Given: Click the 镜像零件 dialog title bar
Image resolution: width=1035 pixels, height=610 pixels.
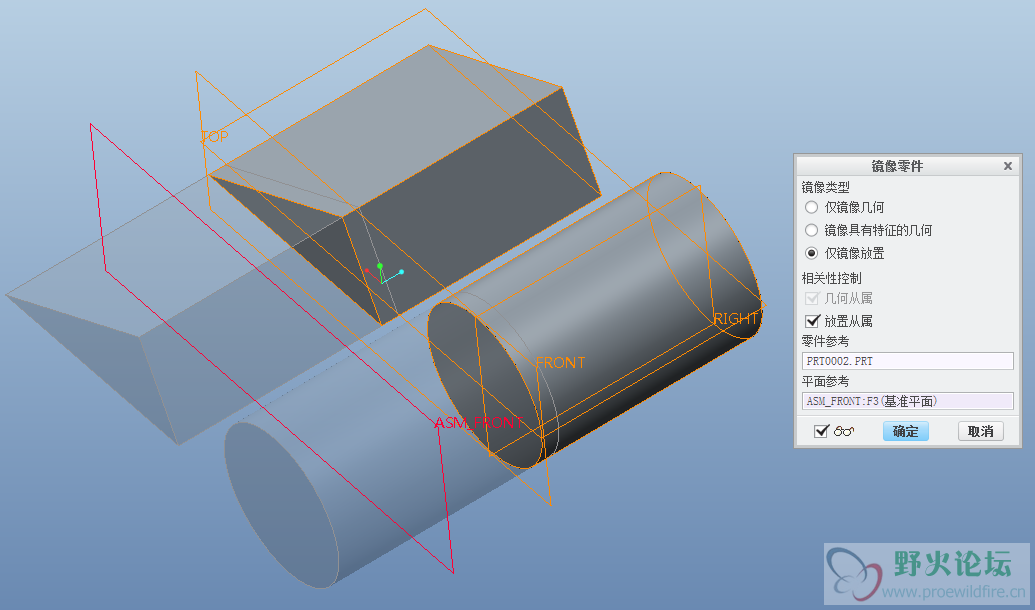Looking at the screenshot, I should point(898,166).
